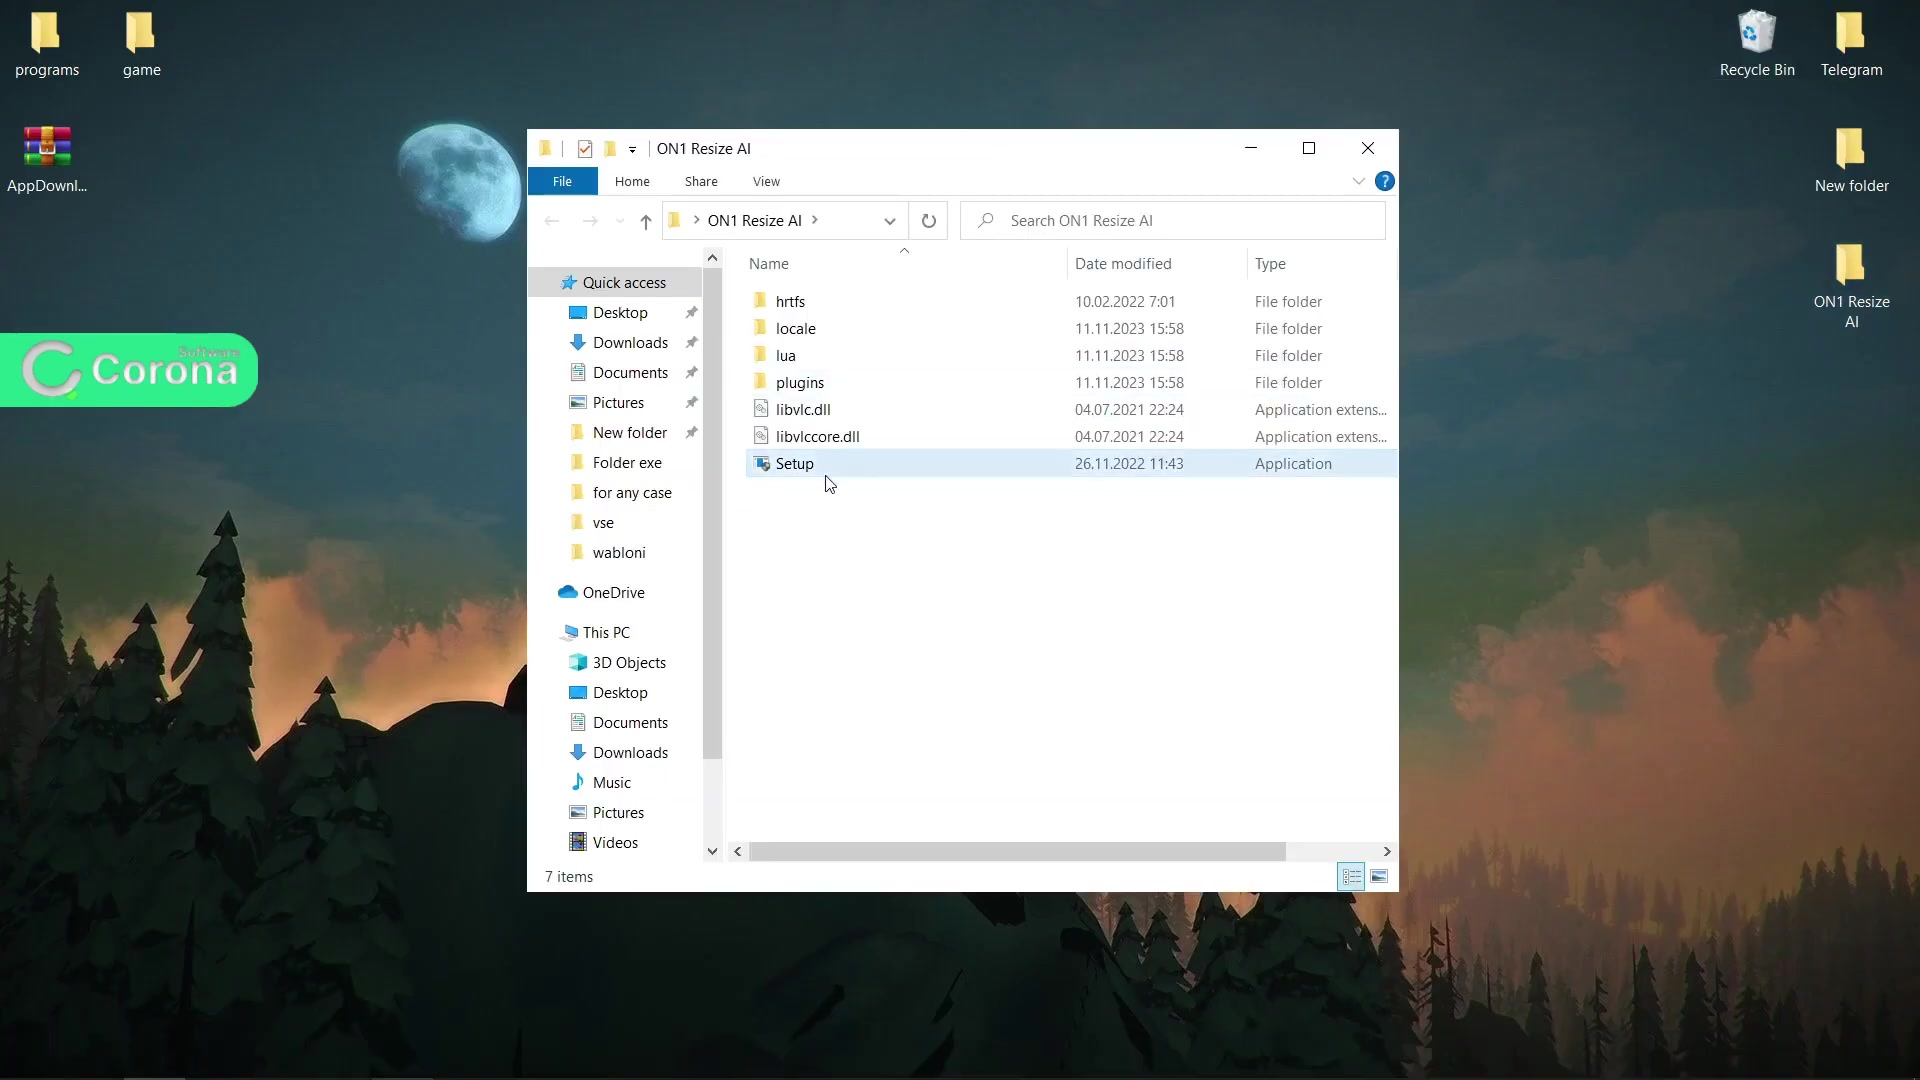
Task: Select the libvlccore.dll file icon
Action: (x=761, y=436)
